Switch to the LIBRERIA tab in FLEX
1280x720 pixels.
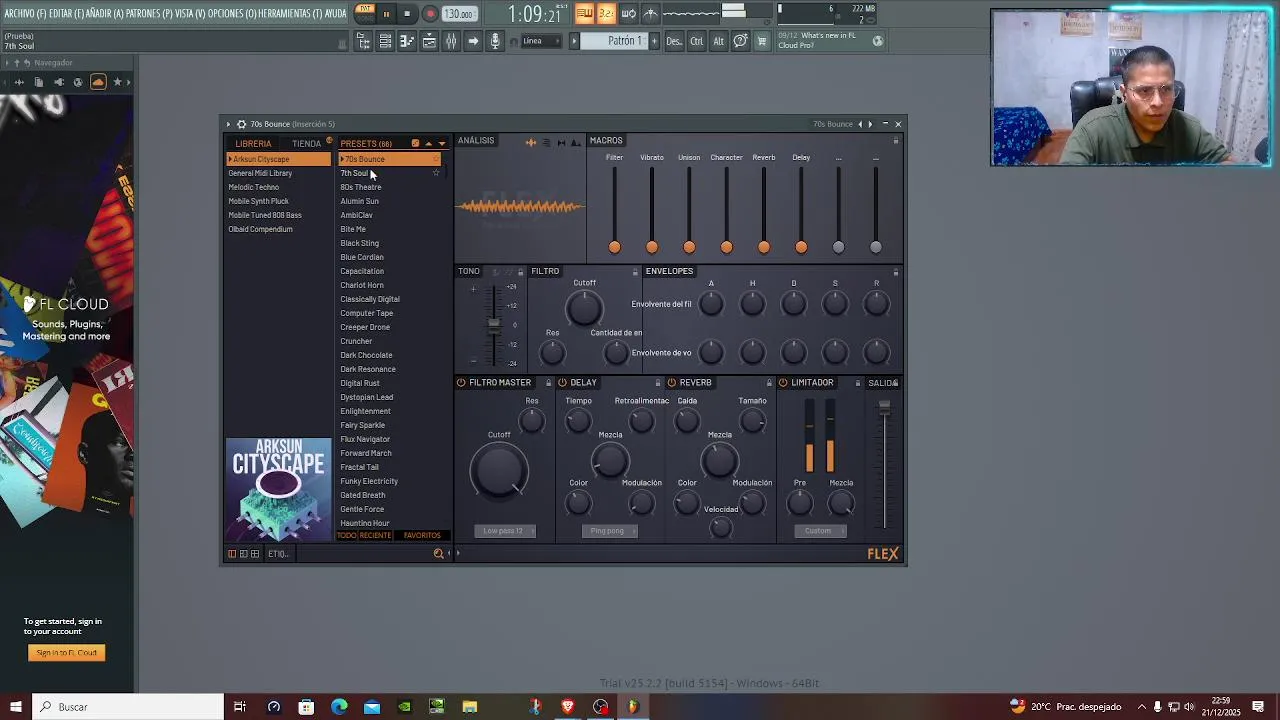tap(253, 143)
